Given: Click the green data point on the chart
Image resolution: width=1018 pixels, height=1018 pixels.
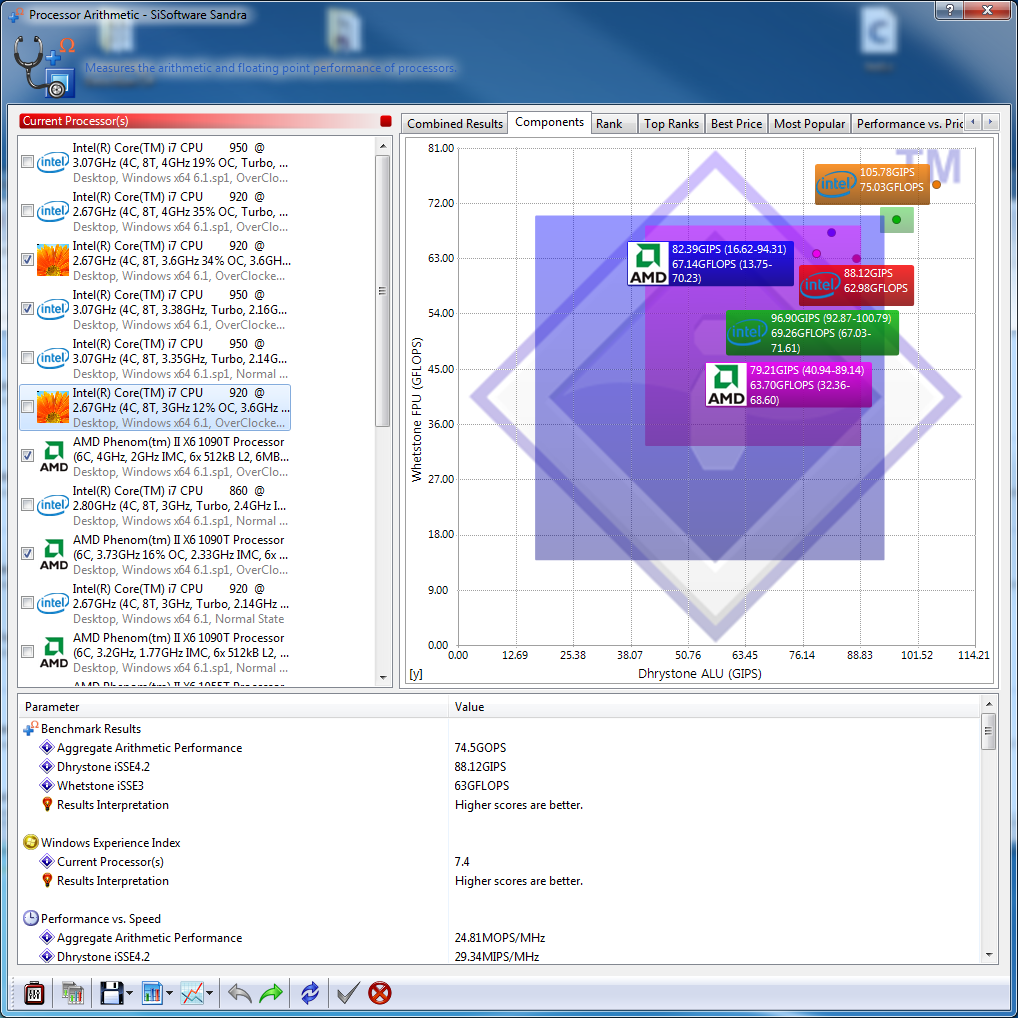Looking at the screenshot, I should (x=897, y=219).
